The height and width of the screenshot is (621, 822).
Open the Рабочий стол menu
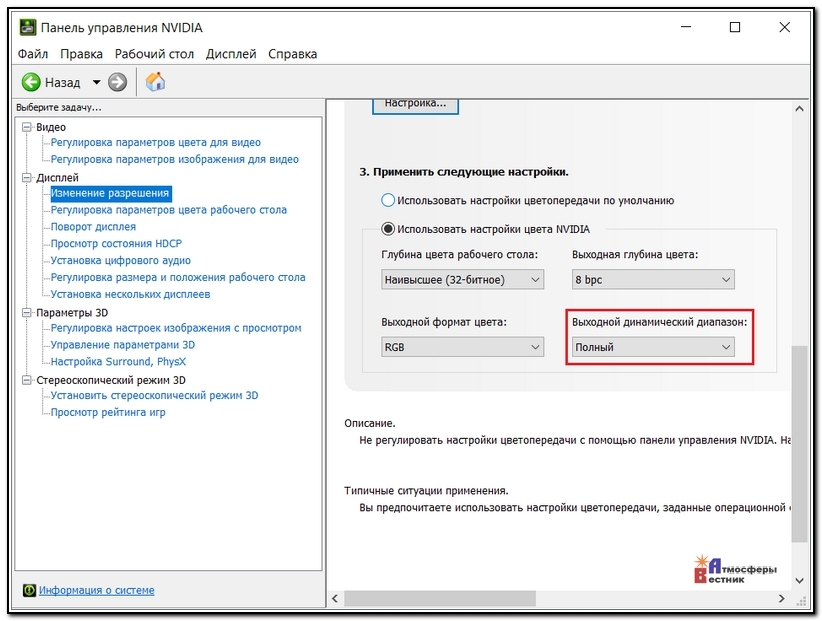pyautogui.click(x=154, y=54)
